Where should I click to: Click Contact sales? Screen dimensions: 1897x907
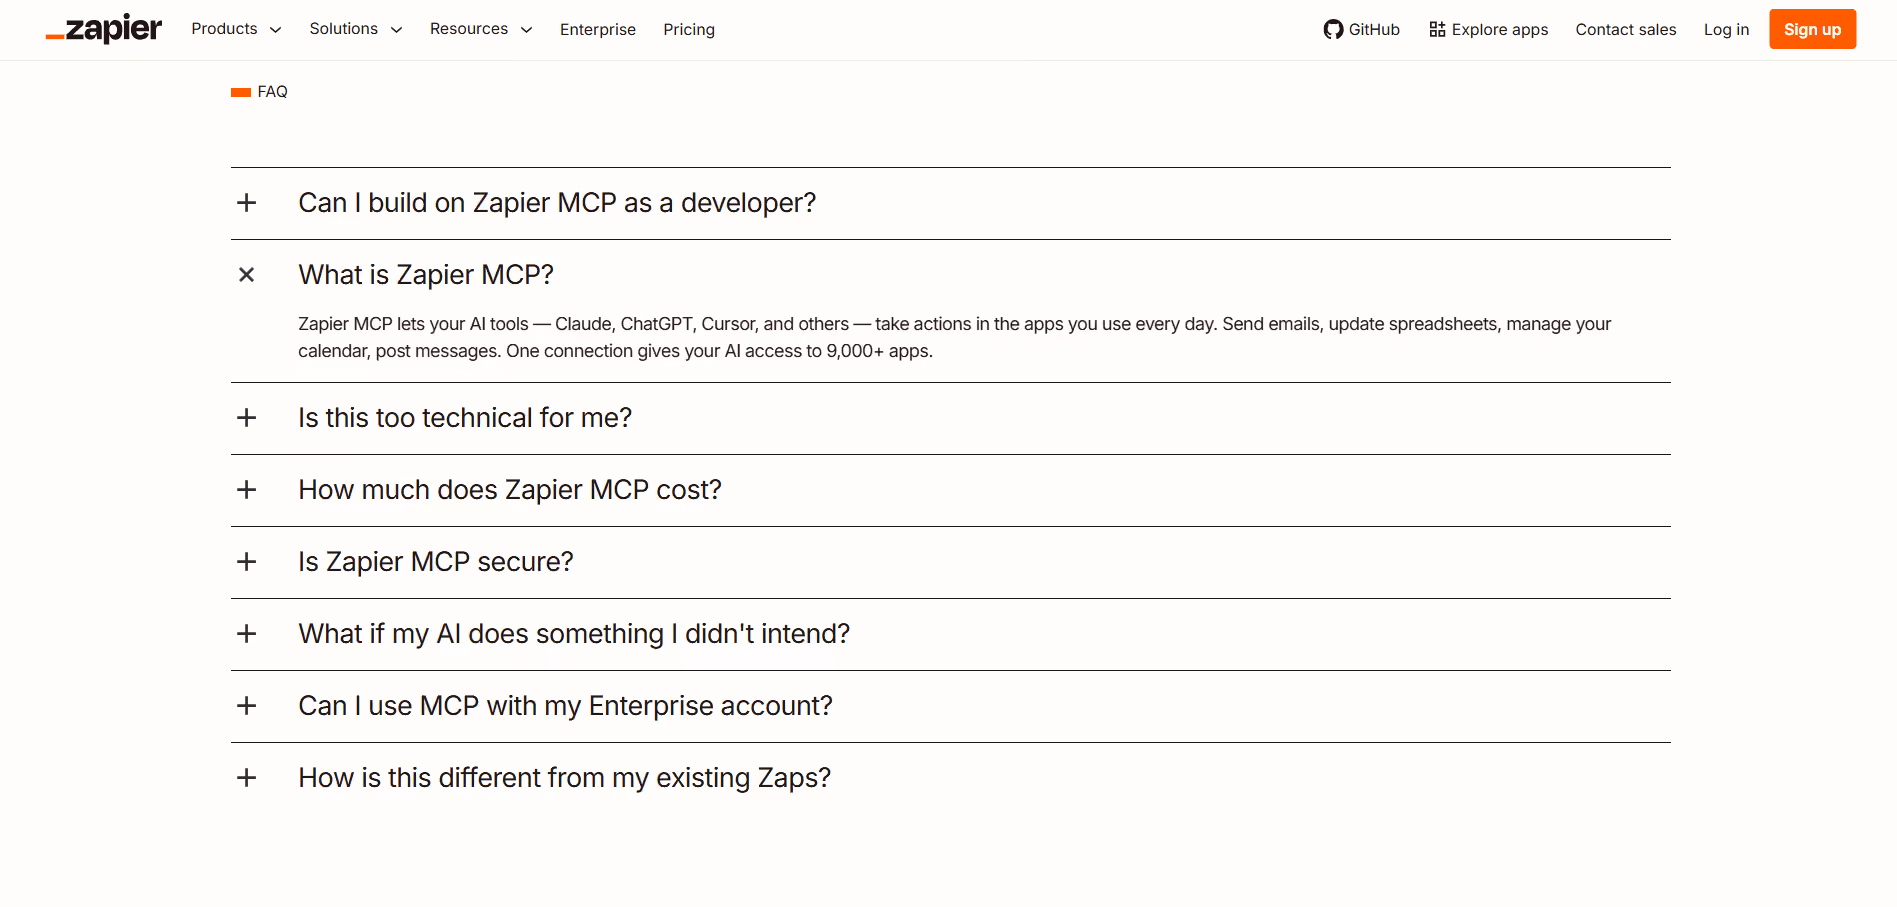(x=1626, y=30)
